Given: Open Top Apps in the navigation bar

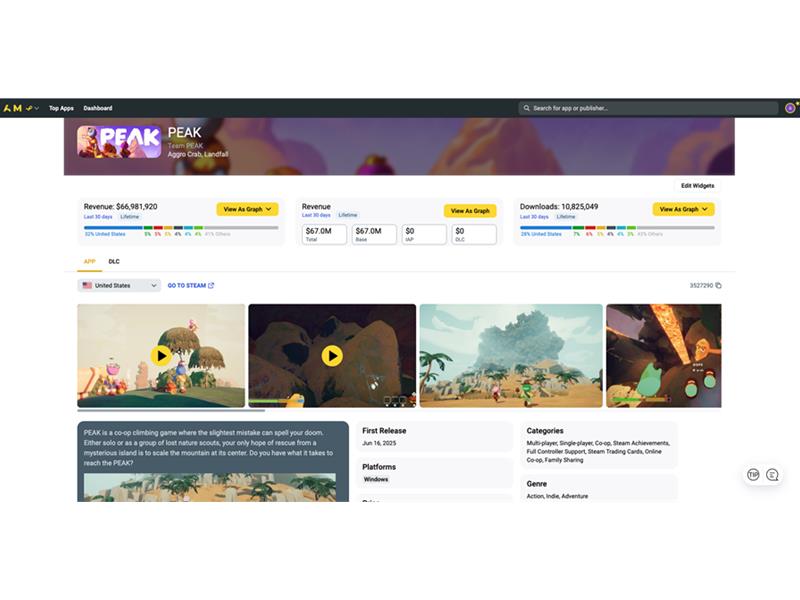Looking at the screenshot, I should coord(61,108).
